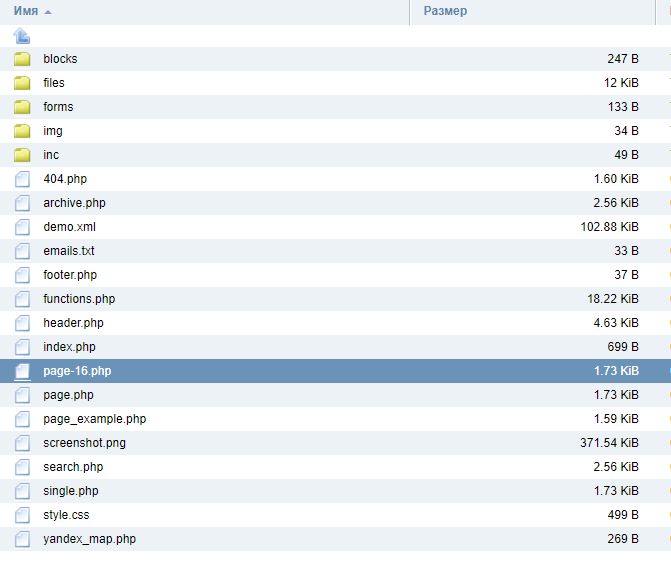Click the 404.php file icon
671x564 pixels.
22,179
